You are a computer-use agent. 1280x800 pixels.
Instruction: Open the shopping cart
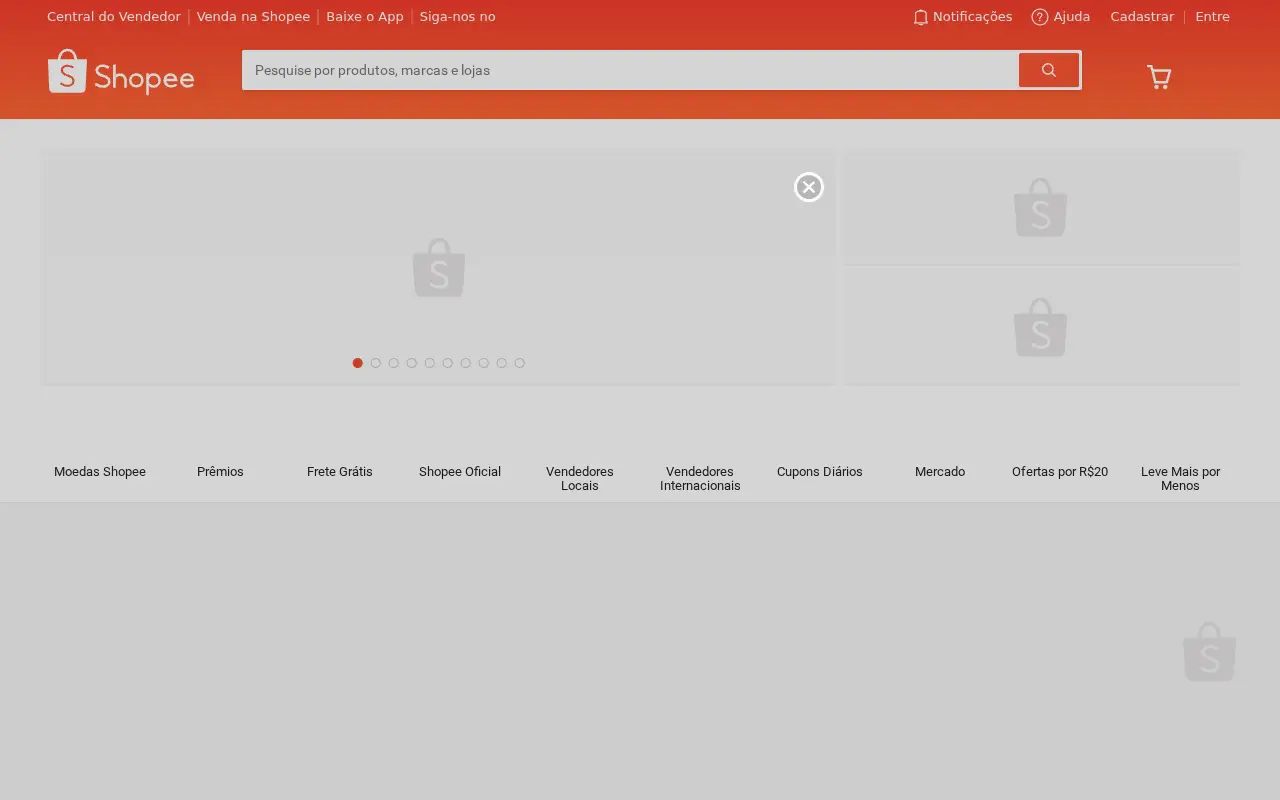pyautogui.click(x=1158, y=77)
